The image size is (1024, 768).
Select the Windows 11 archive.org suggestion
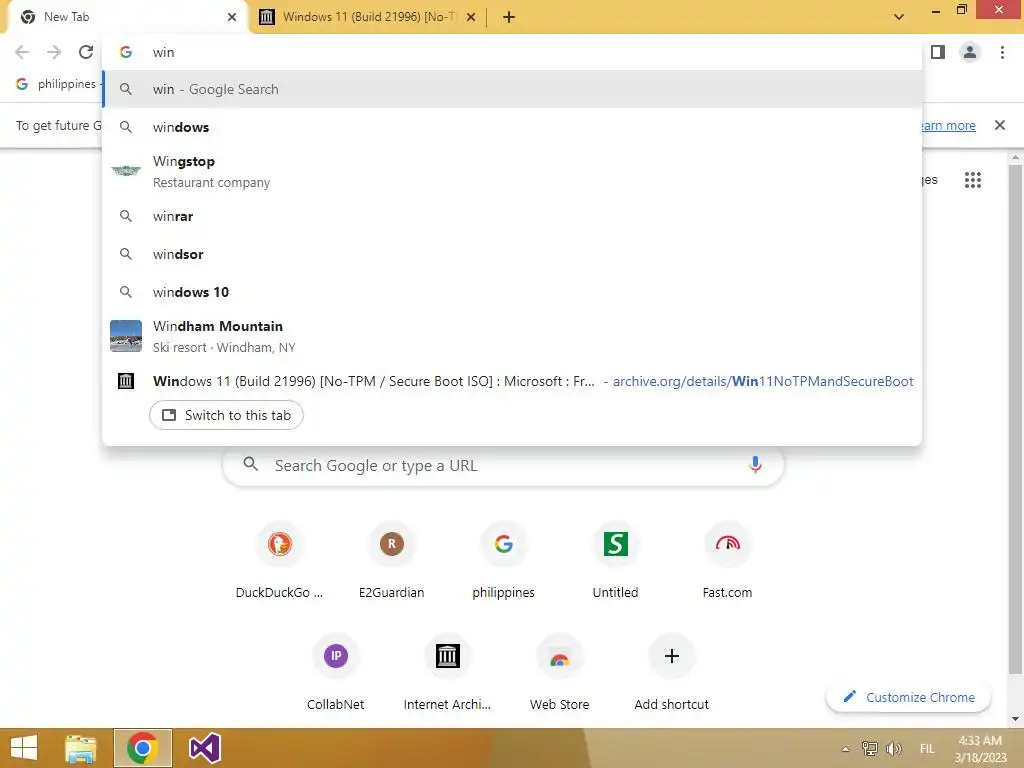tap(512, 381)
